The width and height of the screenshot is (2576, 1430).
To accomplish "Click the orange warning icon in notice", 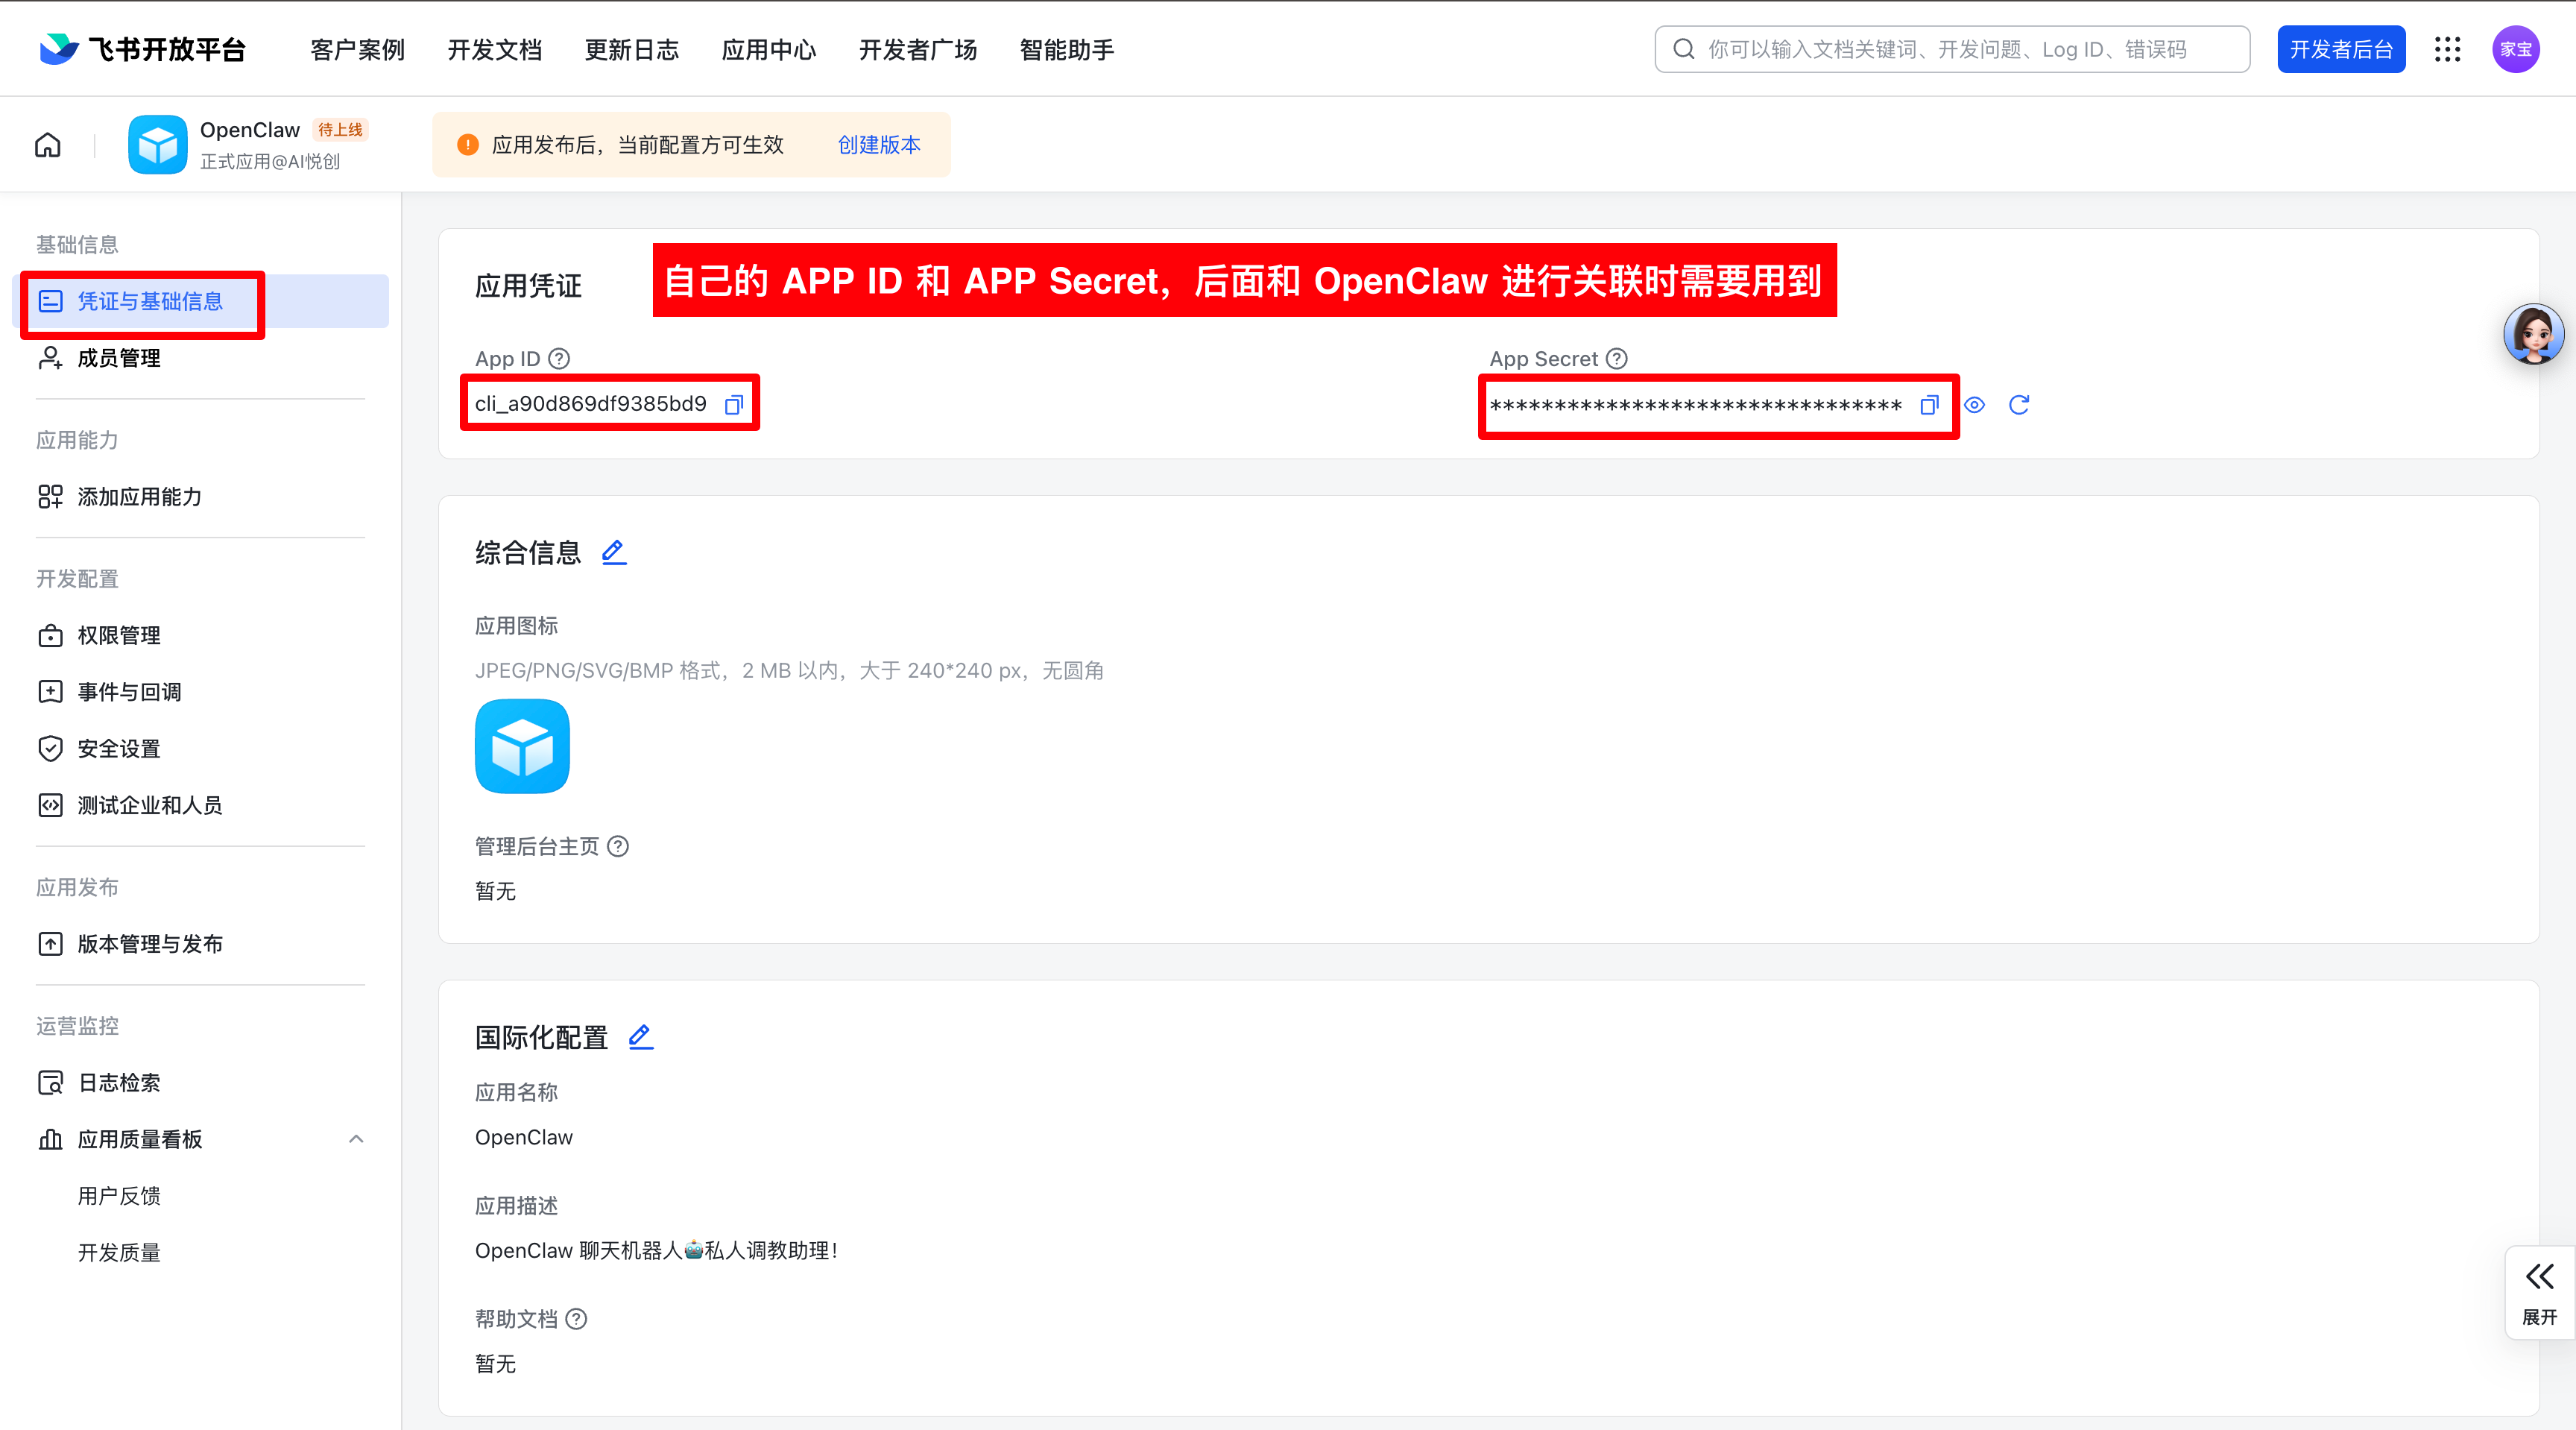I will point(468,145).
